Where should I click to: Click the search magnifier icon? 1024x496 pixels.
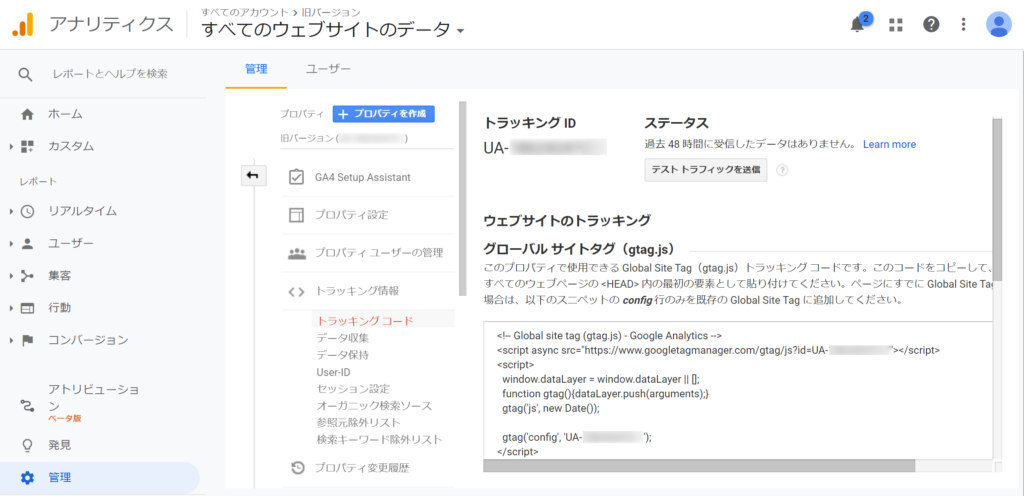[x=25, y=74]
